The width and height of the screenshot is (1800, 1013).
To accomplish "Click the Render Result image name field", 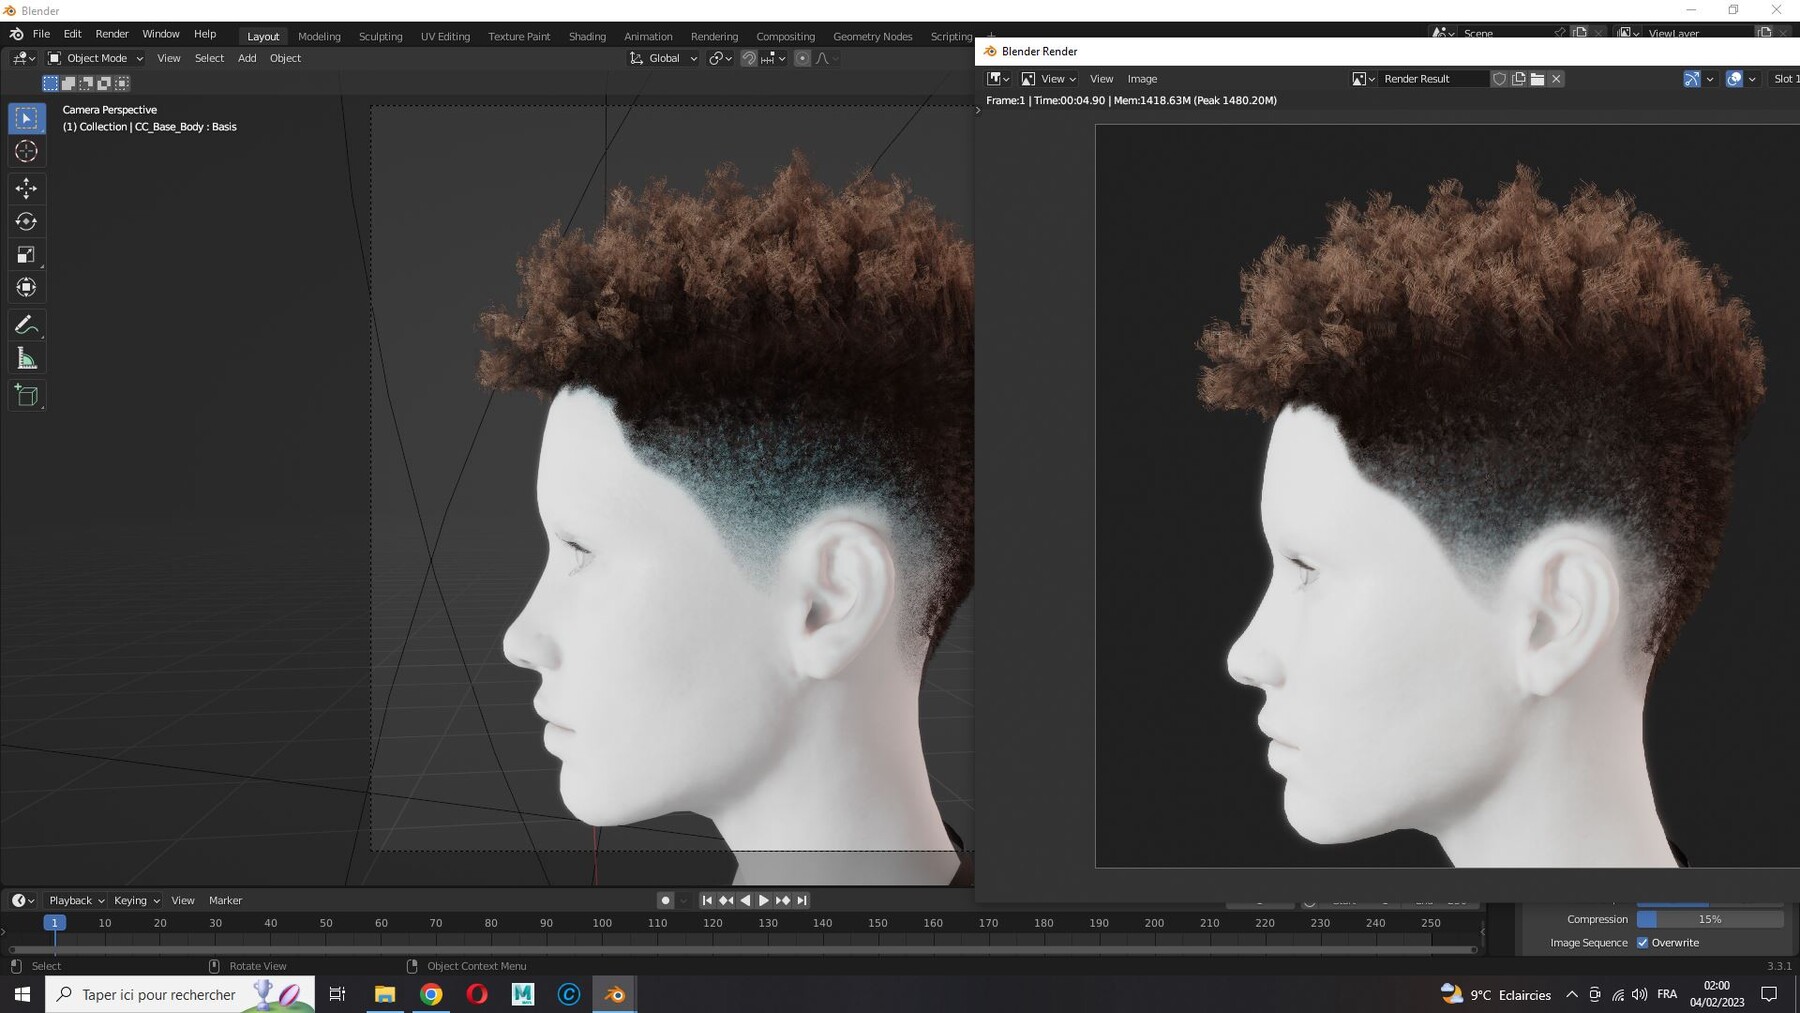I will point(1432,79).
